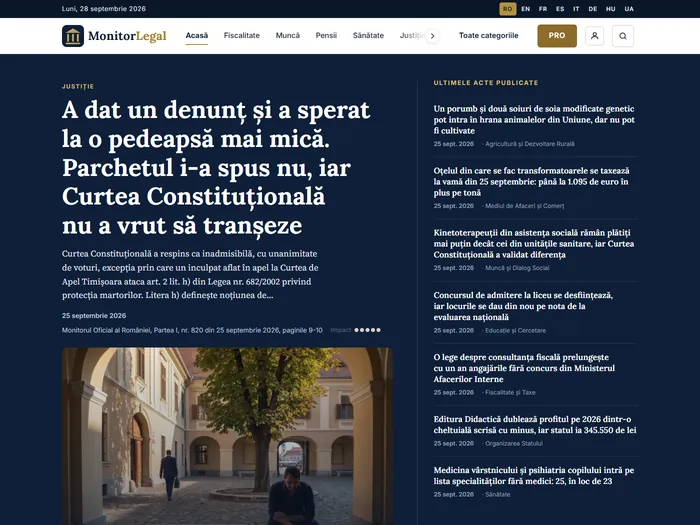Click the Monitorul Oficial nr. 820 reference
The width and height of the screenshot is (700, 525).
(192, 330)
